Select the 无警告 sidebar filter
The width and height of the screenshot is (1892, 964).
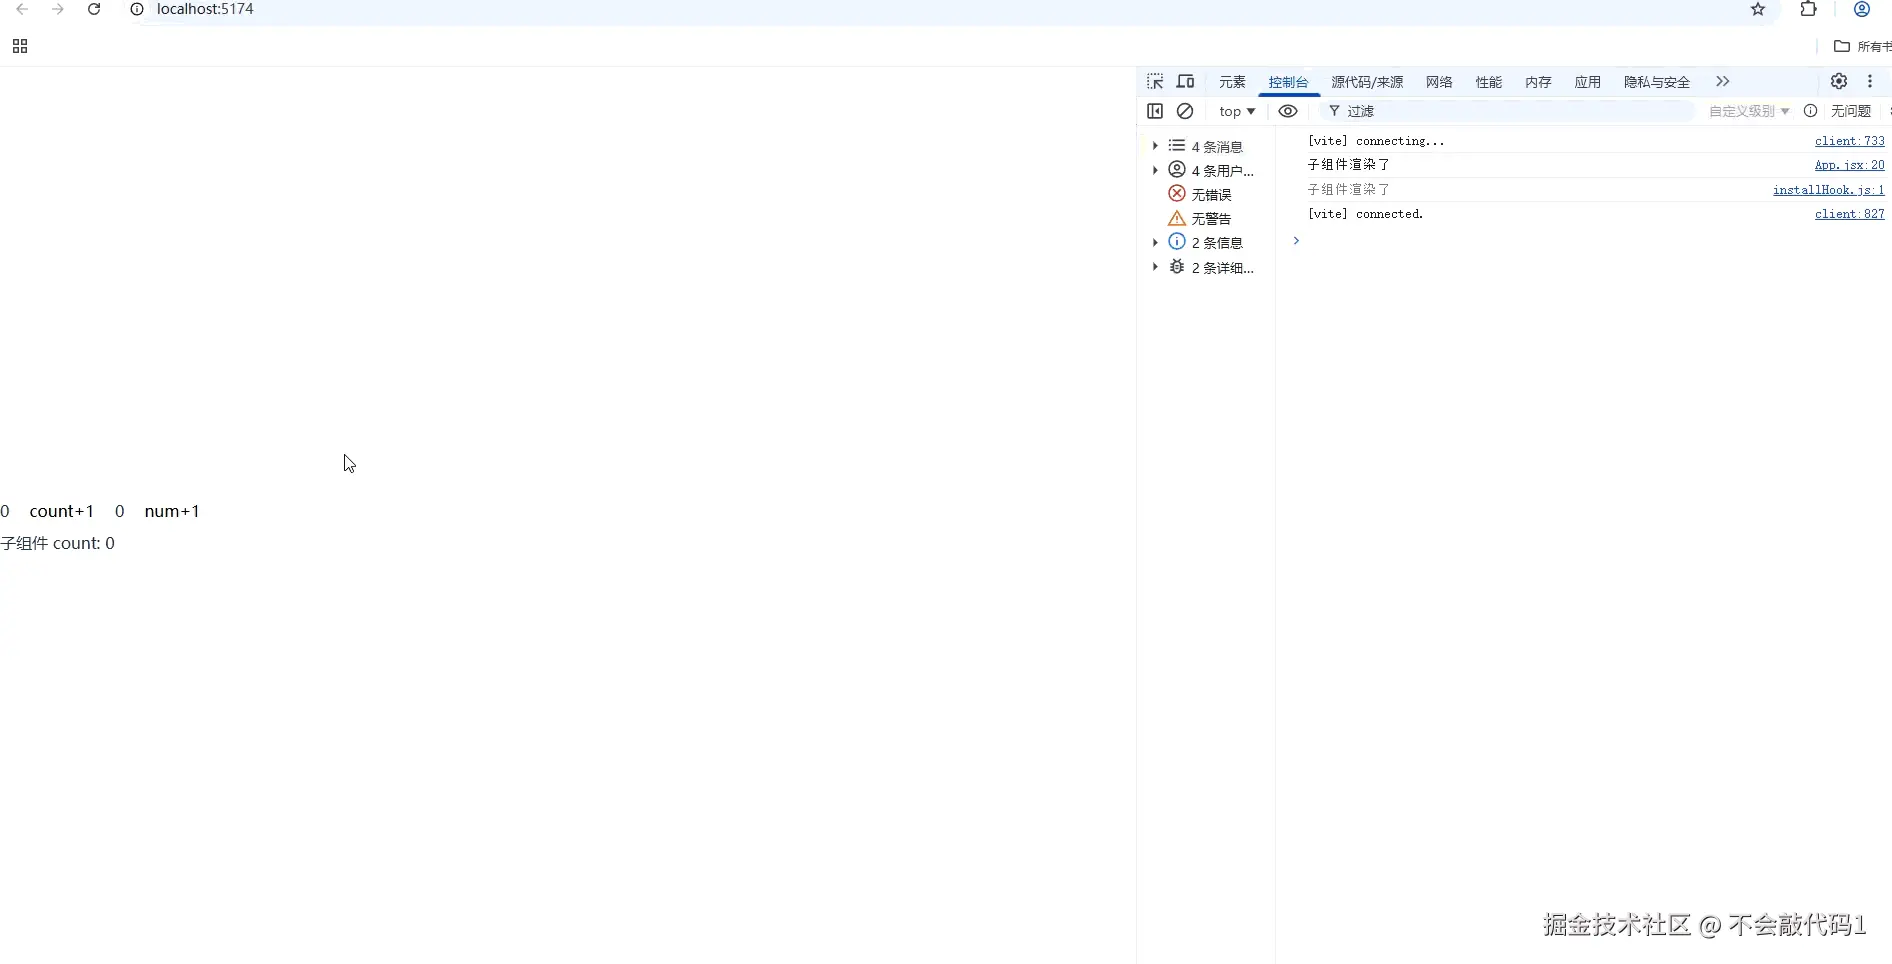[x=1200, y=218]
